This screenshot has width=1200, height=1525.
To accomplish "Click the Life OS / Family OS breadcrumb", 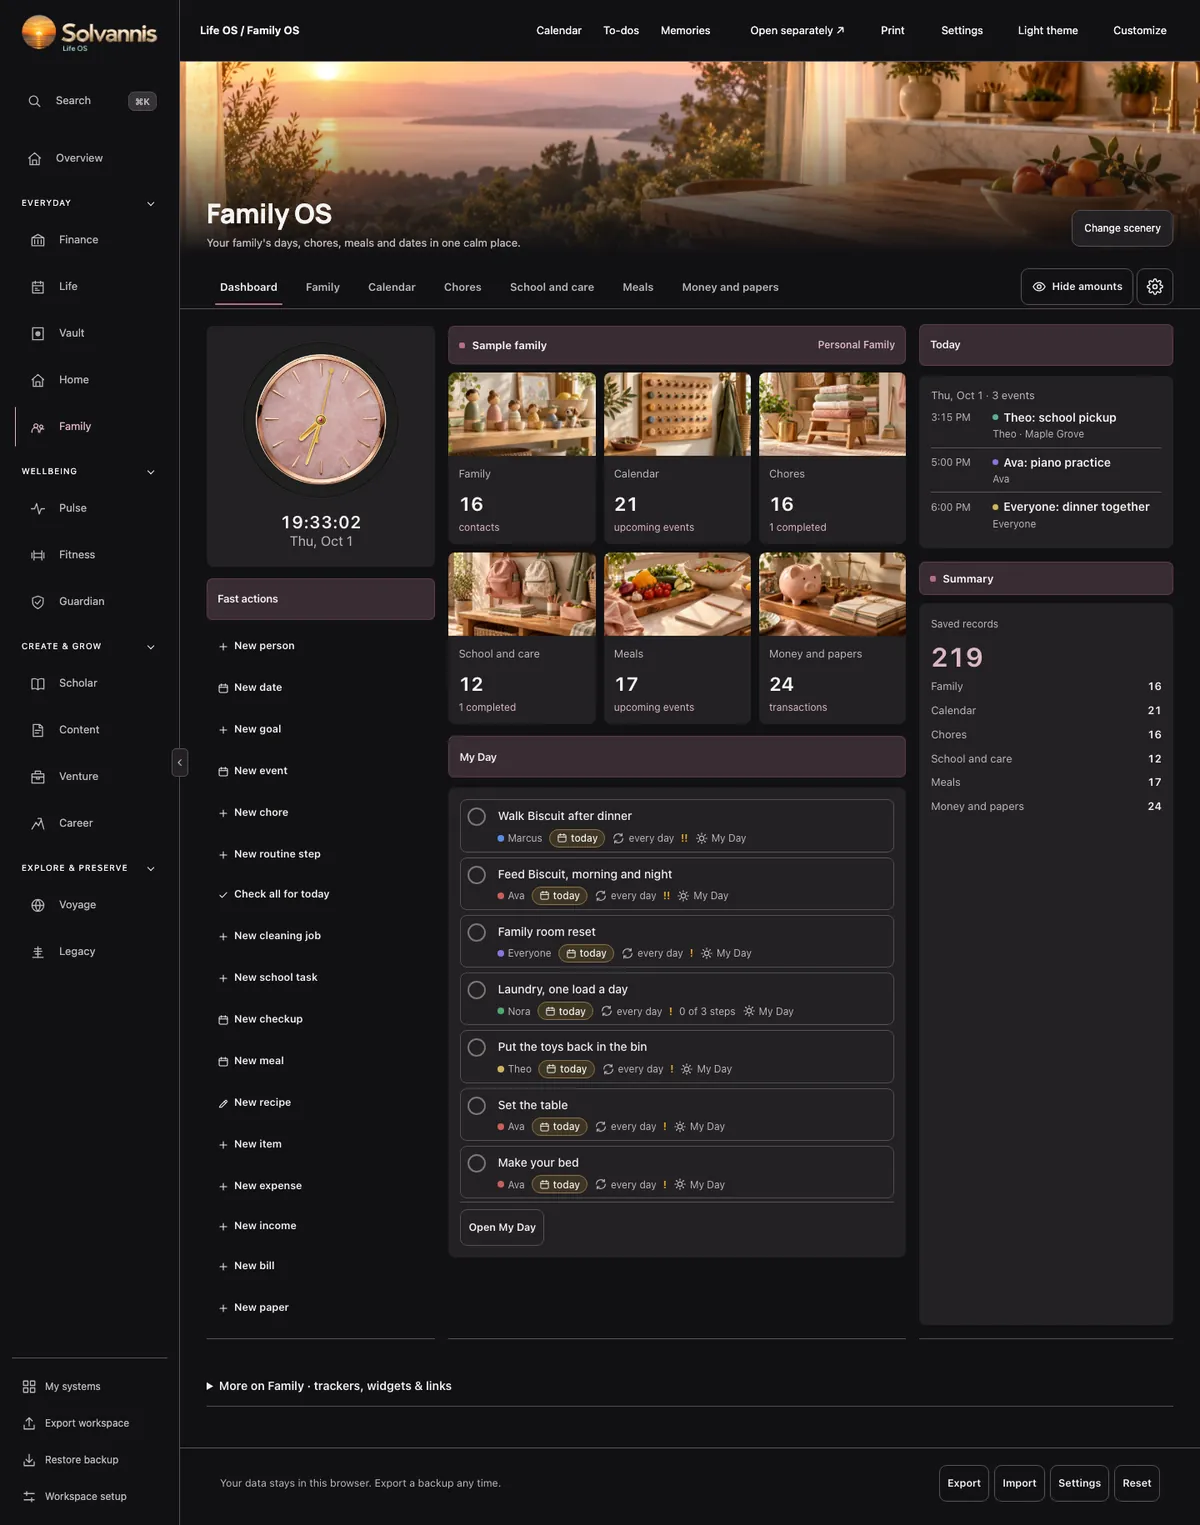I will coord(250,31).
